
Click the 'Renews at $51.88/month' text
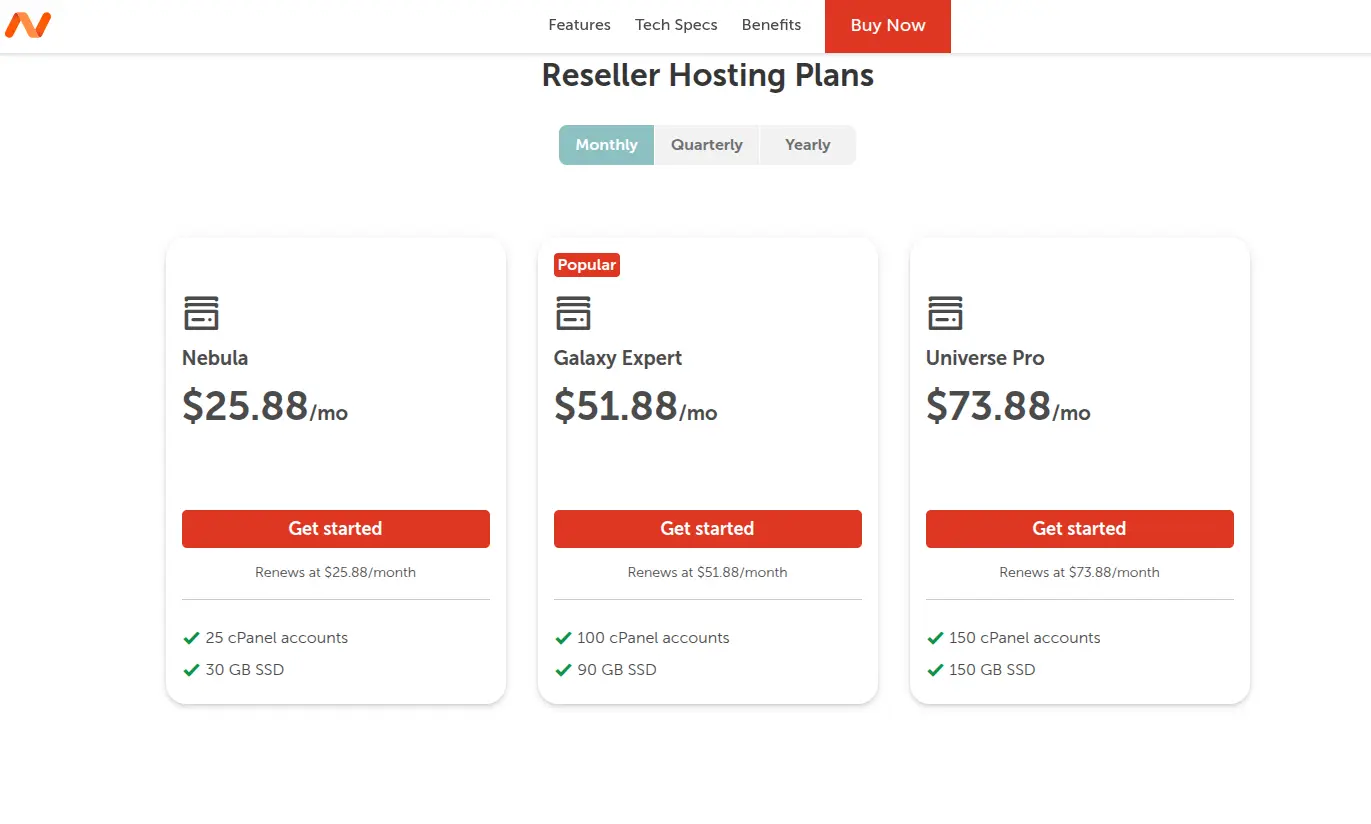click(708, 573)
